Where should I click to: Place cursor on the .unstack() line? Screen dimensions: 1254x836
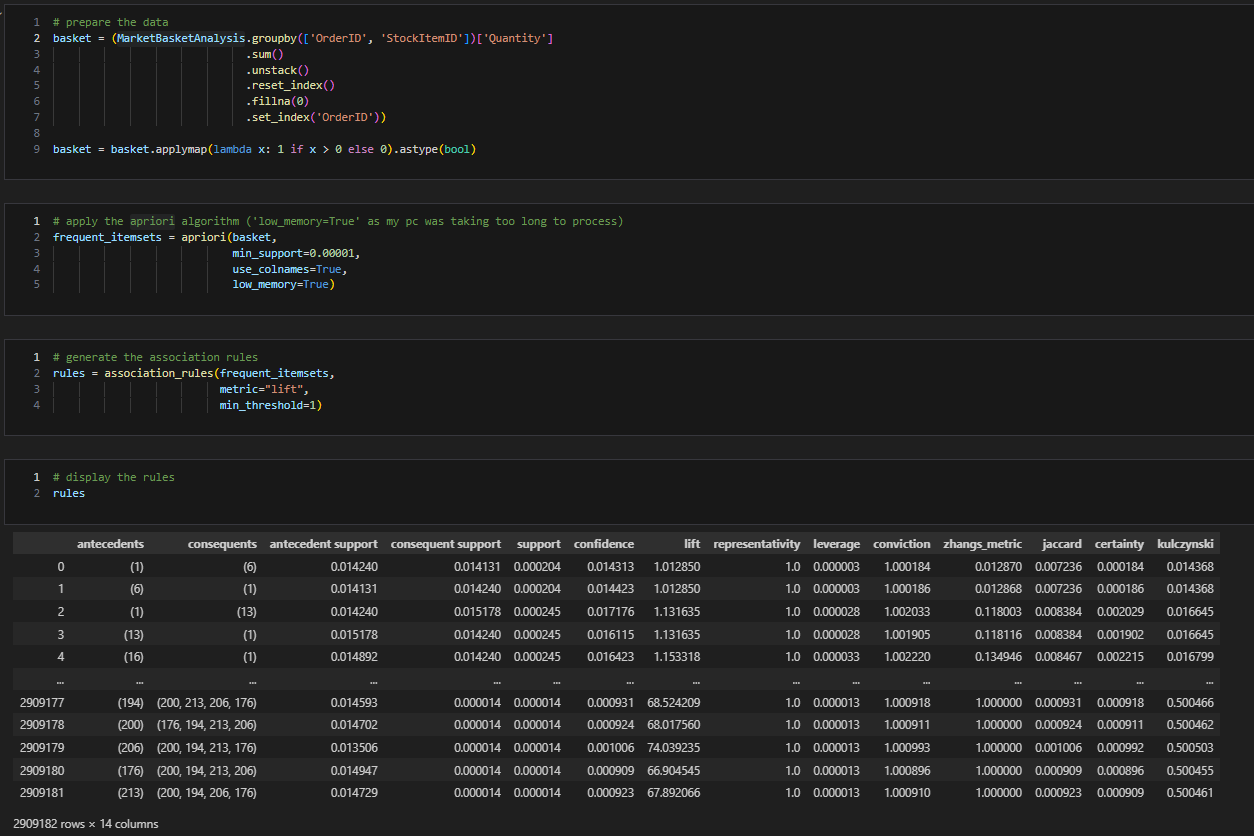(x=277, y=70)
